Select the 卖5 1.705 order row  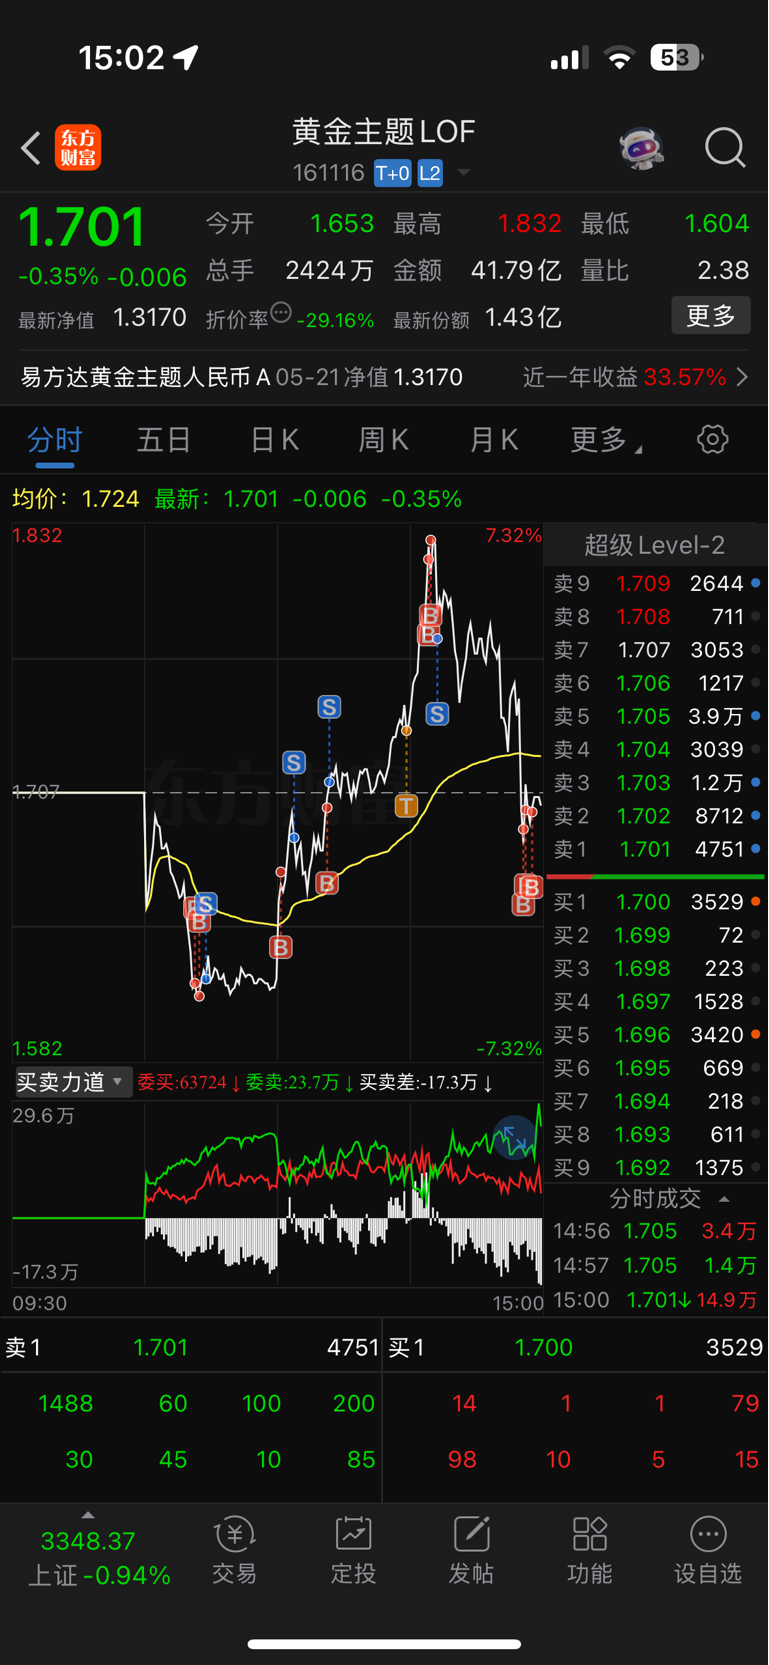656,716
